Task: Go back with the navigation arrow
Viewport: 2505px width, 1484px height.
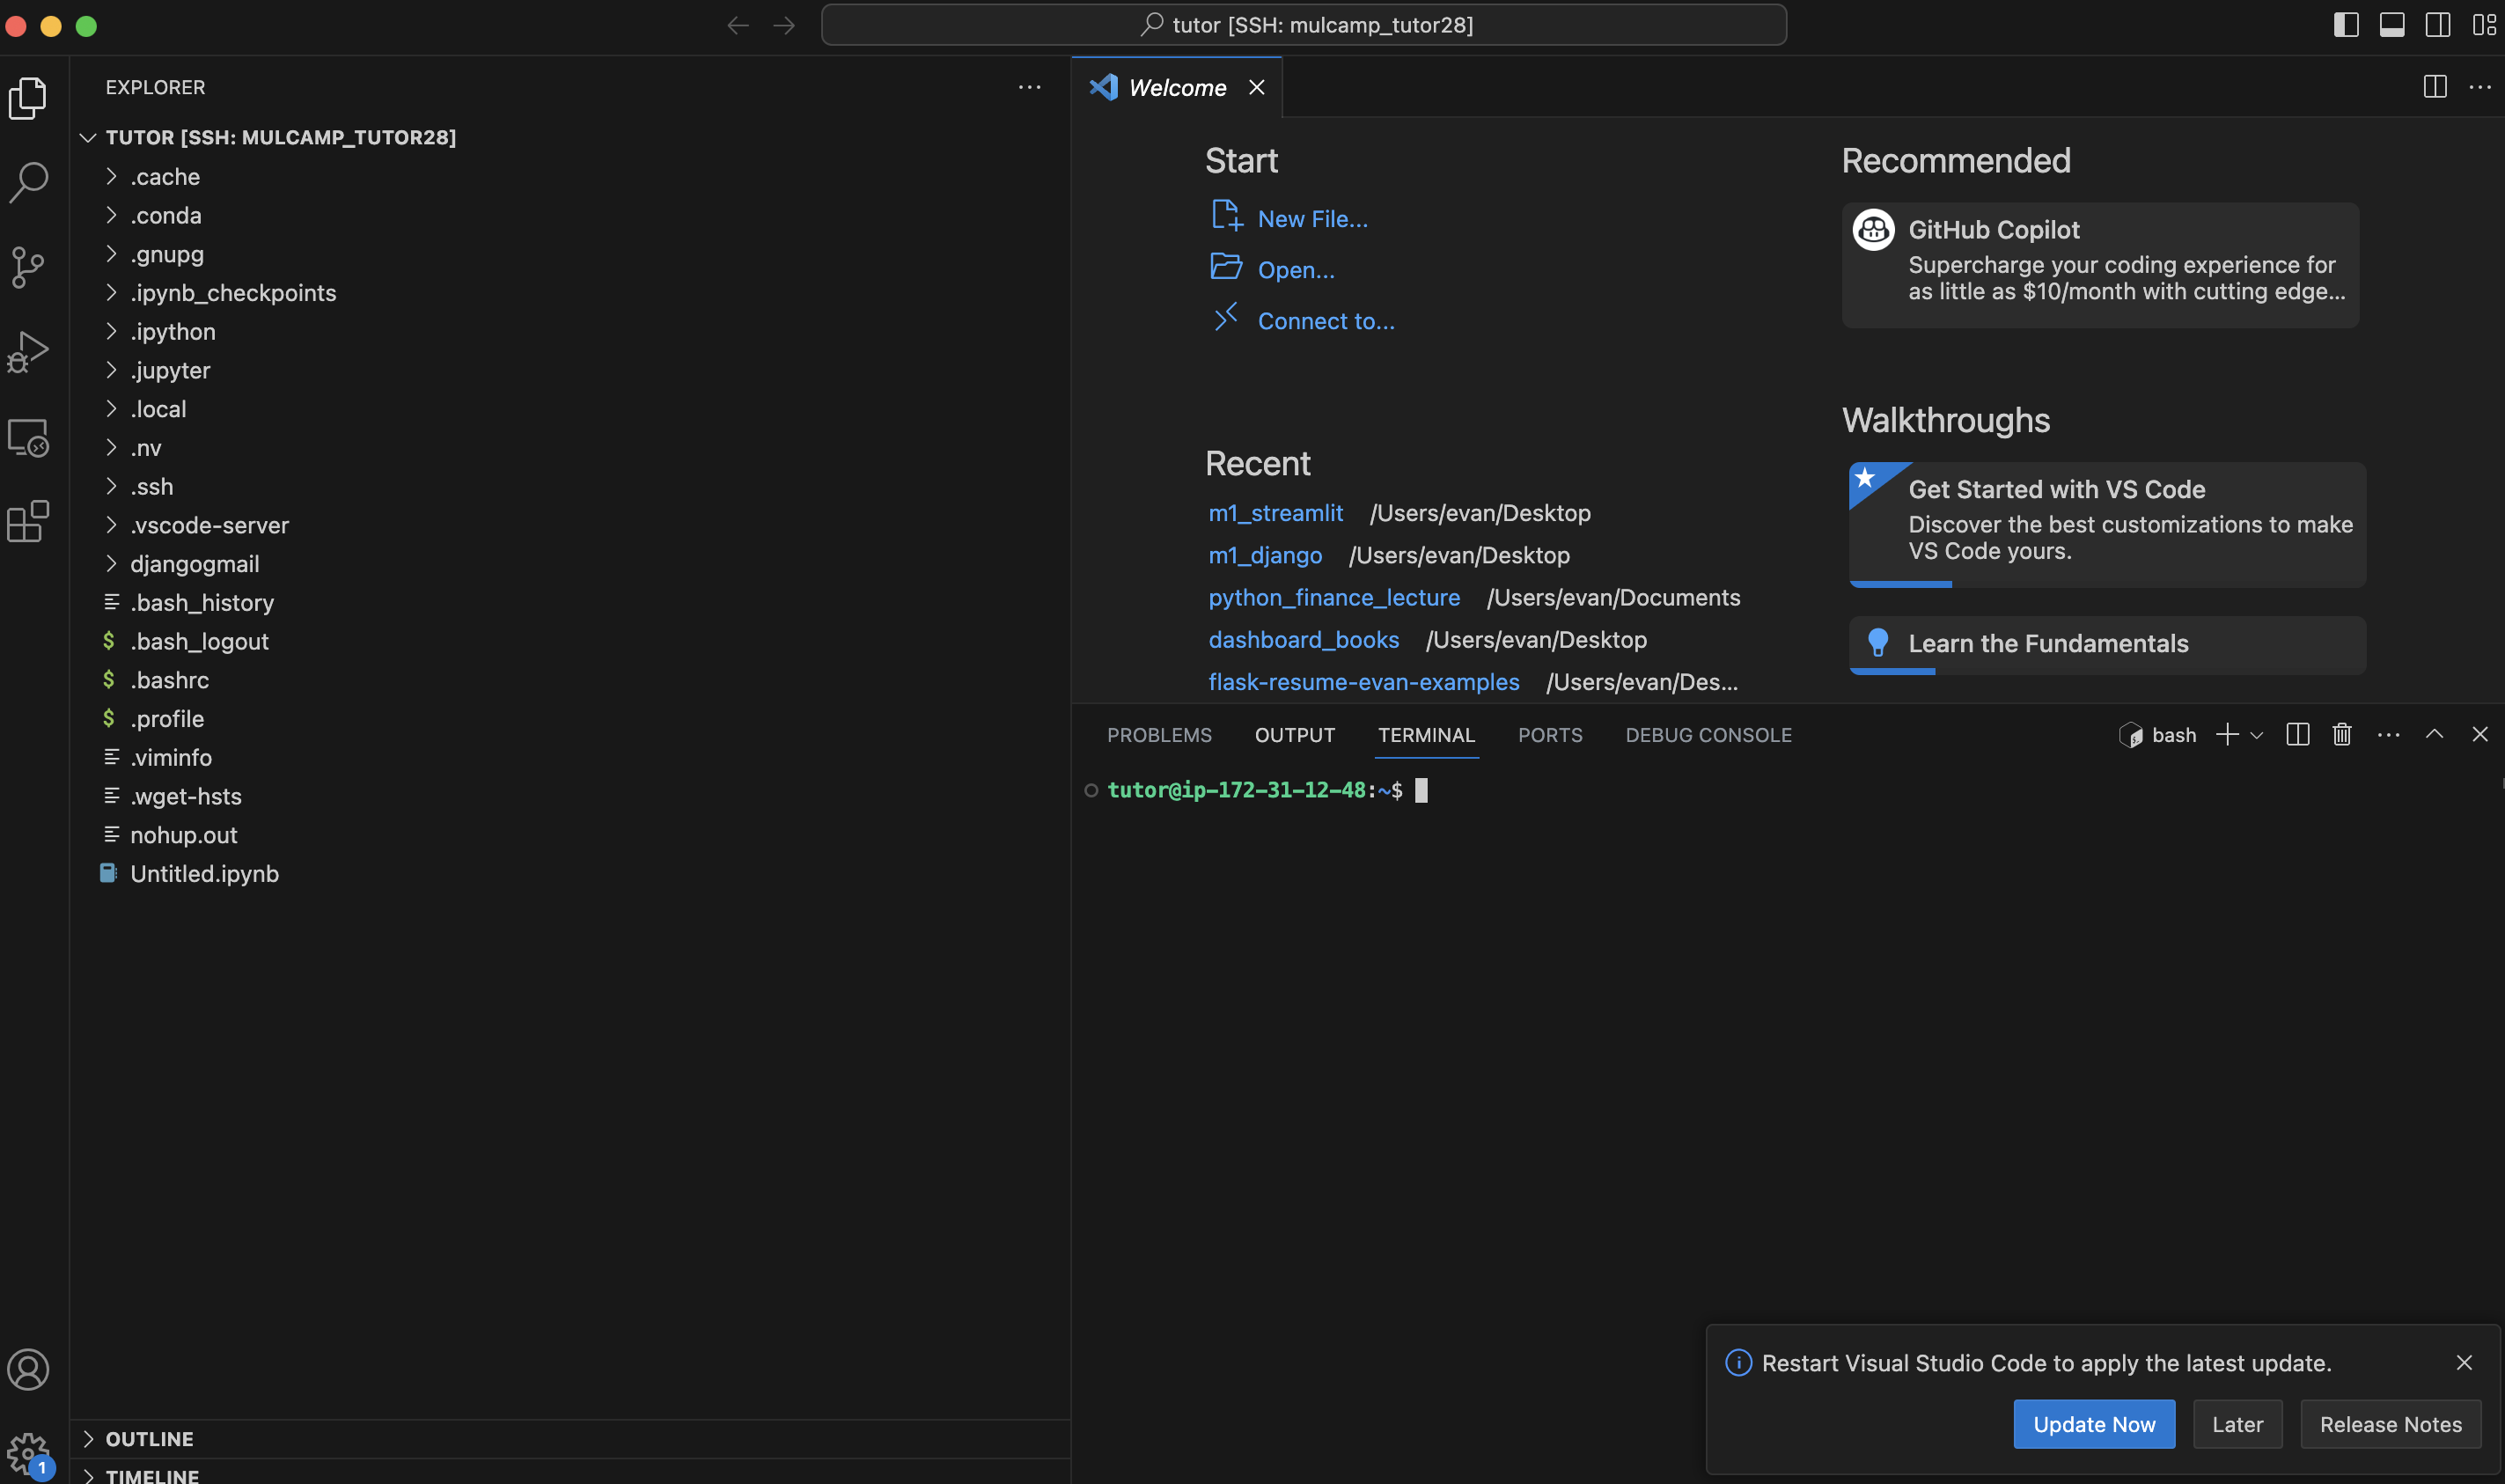Action: pyautogui.click(x=738, y=25)
